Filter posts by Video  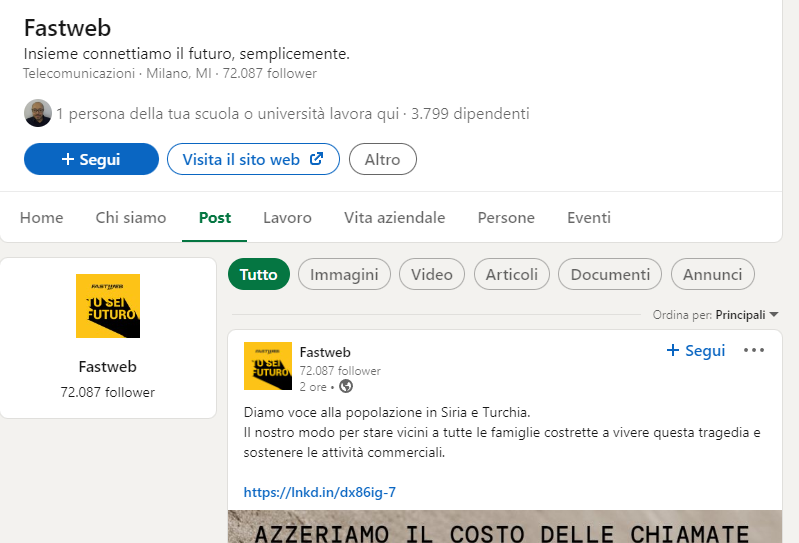431,274
